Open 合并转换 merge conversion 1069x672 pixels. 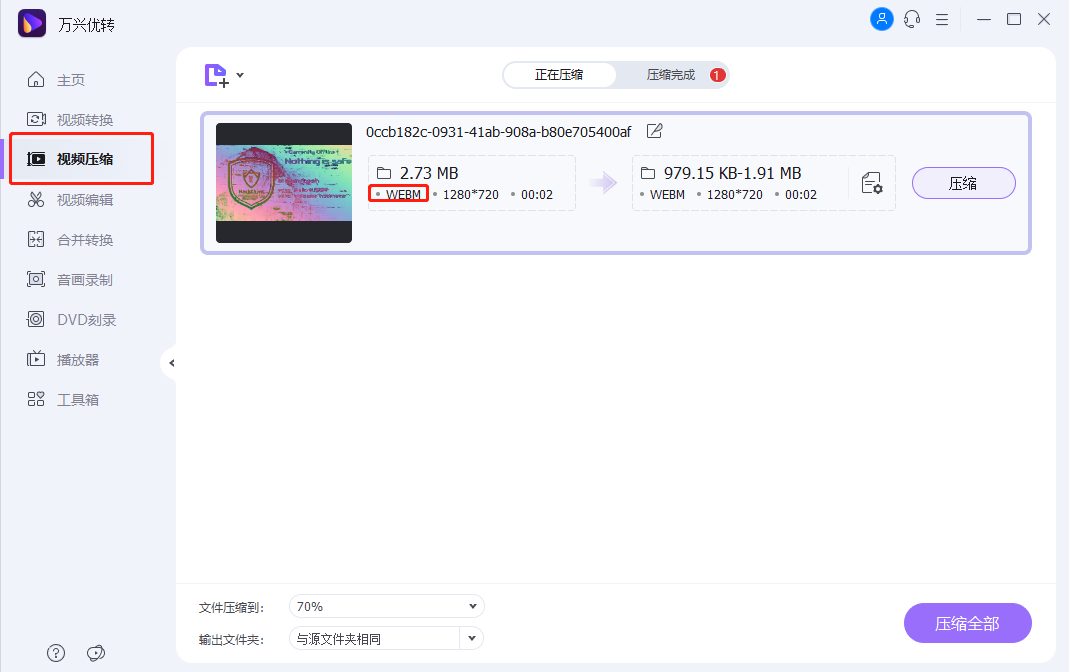pos(85,240)
